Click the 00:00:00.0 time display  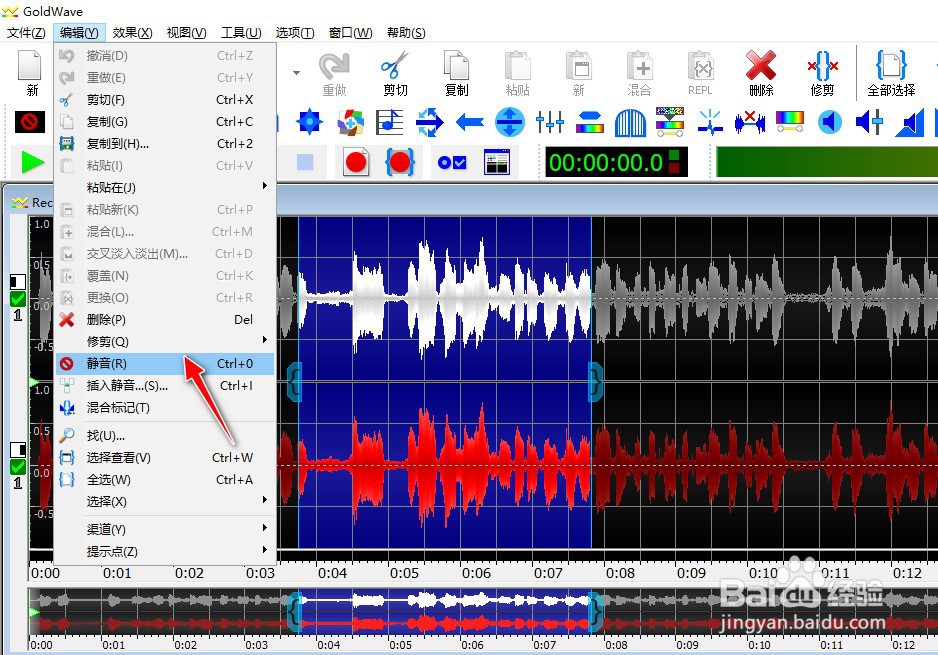(616, 162)
